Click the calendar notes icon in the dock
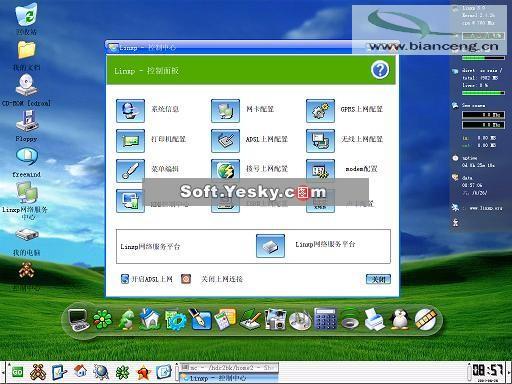Viewport: 512px width, 384px height. tap(225, 319)
